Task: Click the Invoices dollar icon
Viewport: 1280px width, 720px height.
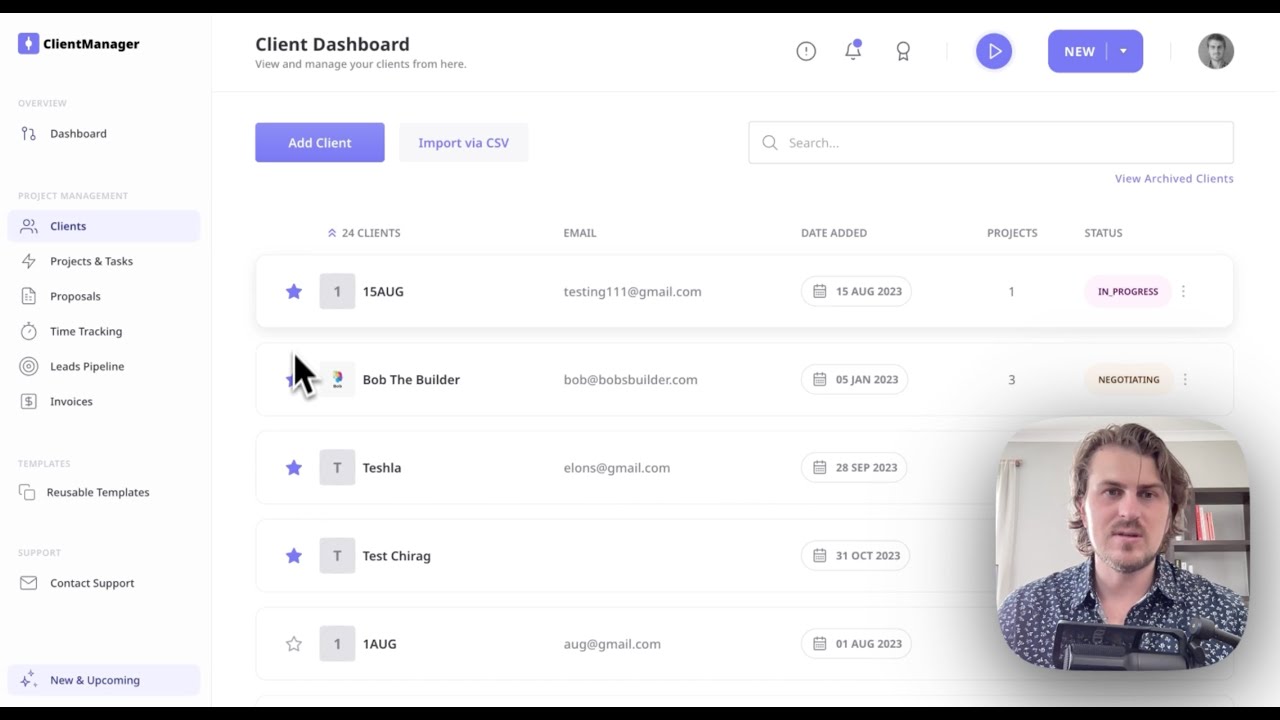Action: [28, 401]
